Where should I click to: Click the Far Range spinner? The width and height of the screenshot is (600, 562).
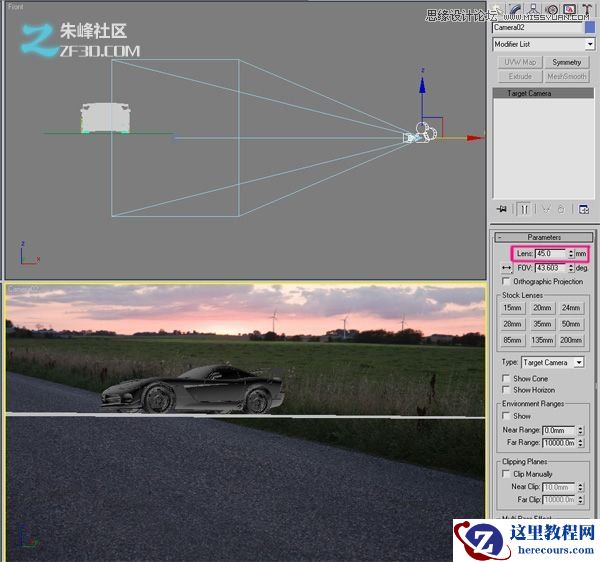pos(580,443)
